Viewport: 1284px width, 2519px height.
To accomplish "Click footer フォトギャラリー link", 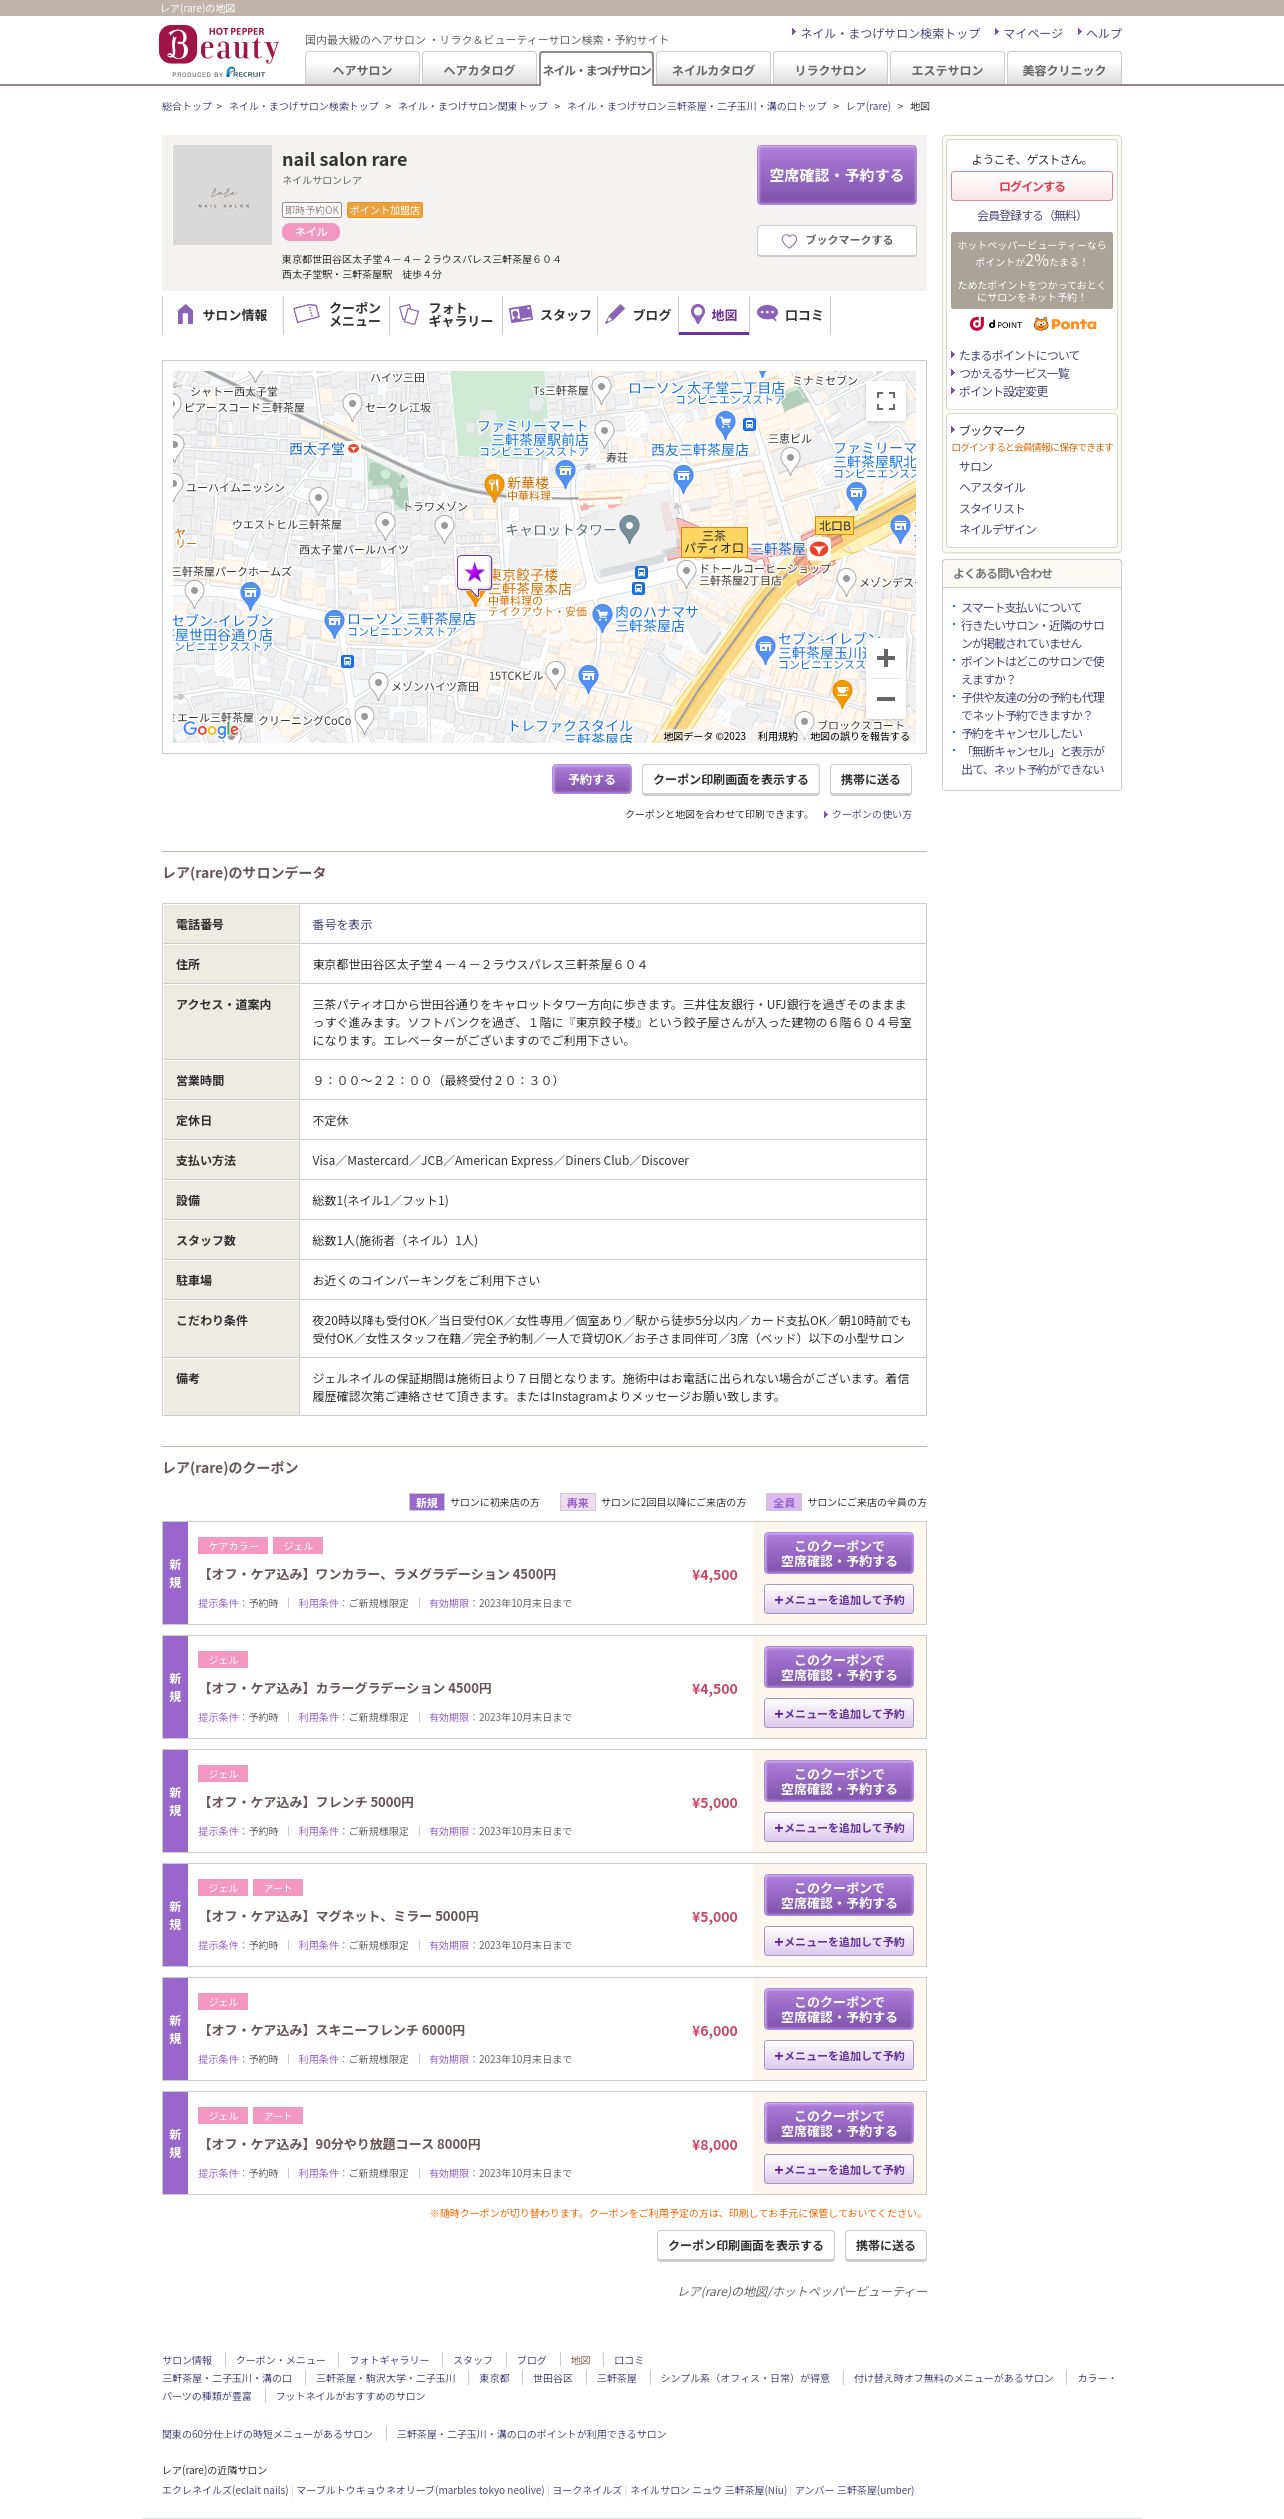I will pyautogui.click(x=389, y=2360).
